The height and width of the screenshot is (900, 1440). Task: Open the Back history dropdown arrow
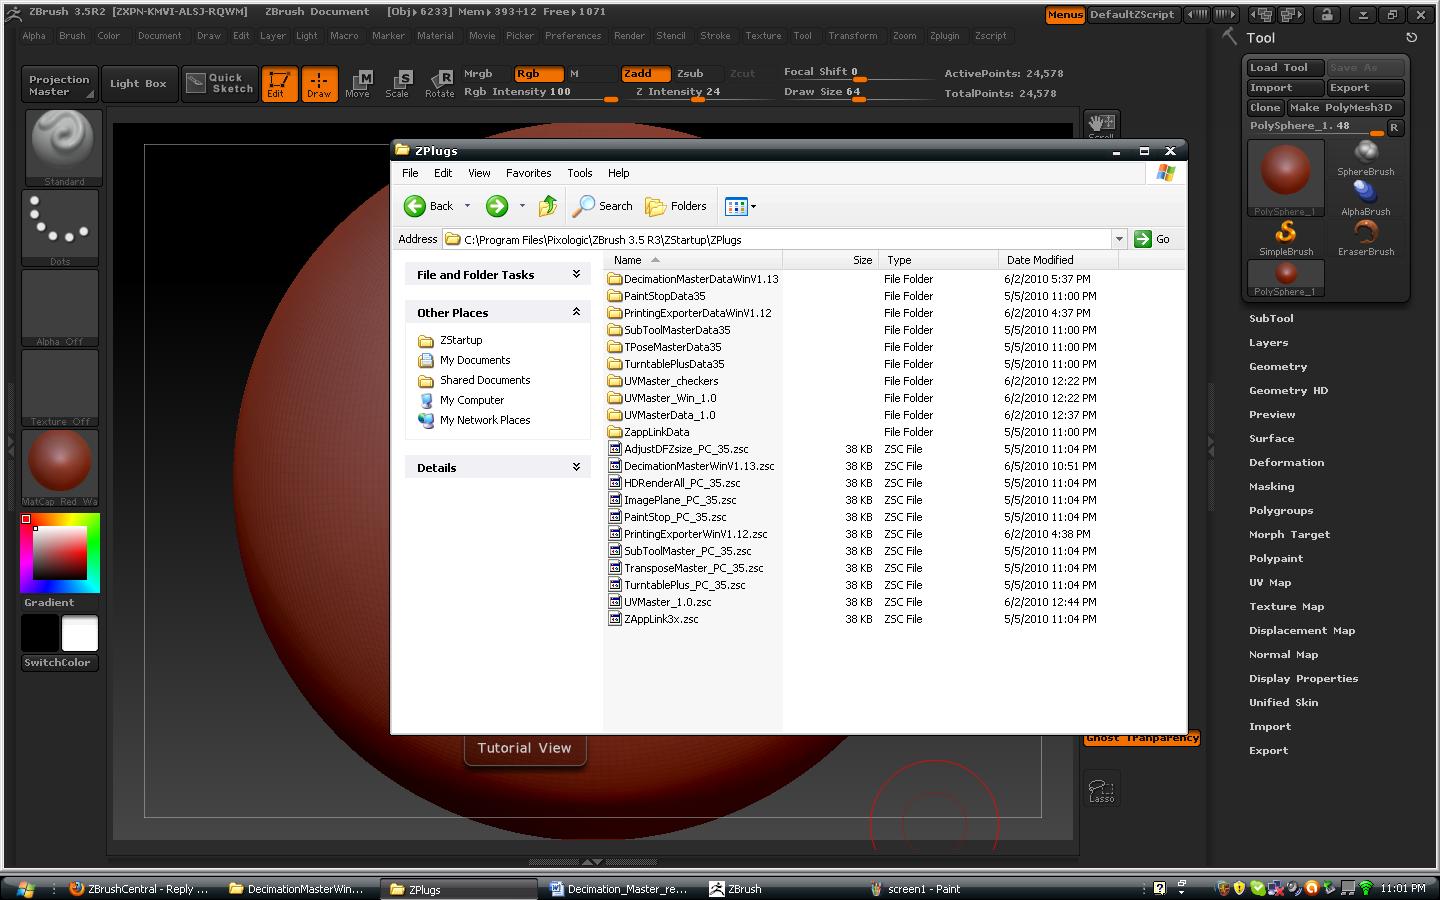(x=467, y=206)
